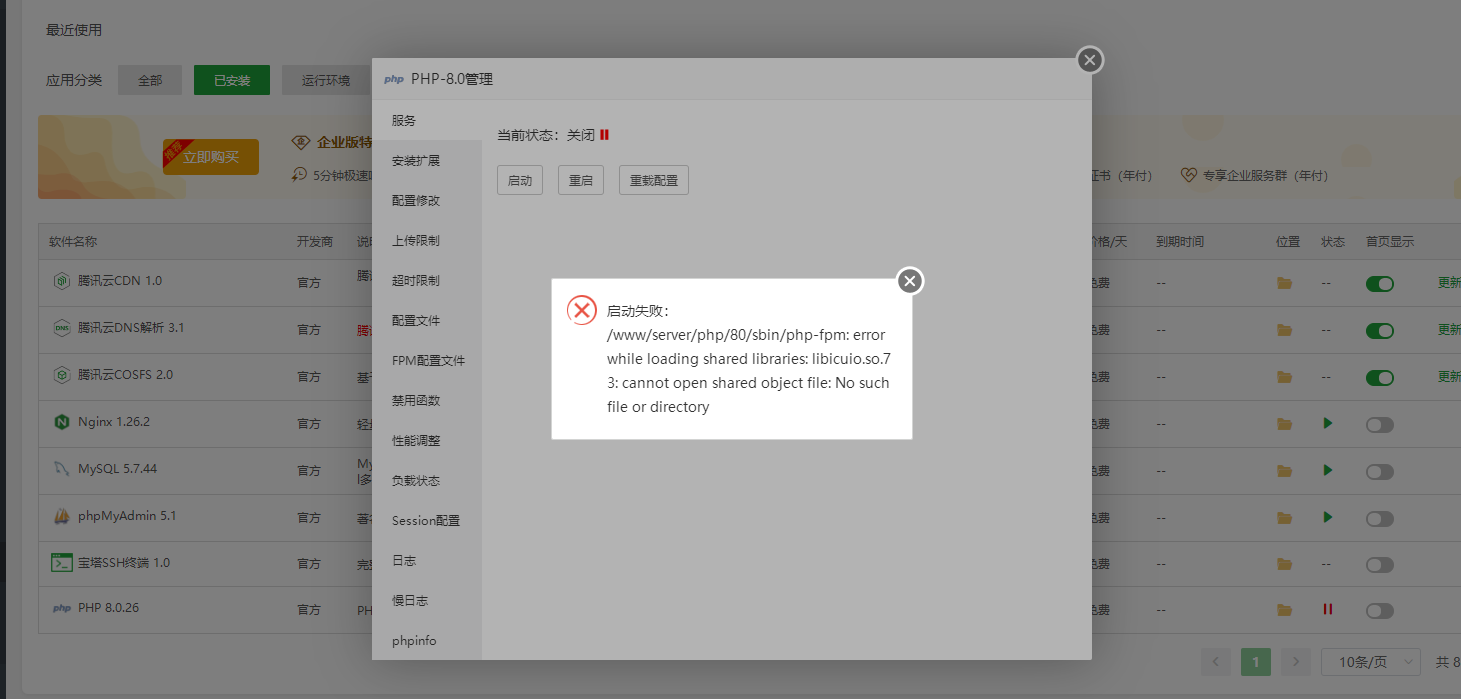Screen dimensions: 1461x699
Task: Open folder location for SSH terminal row
Action: point(1284,564)
